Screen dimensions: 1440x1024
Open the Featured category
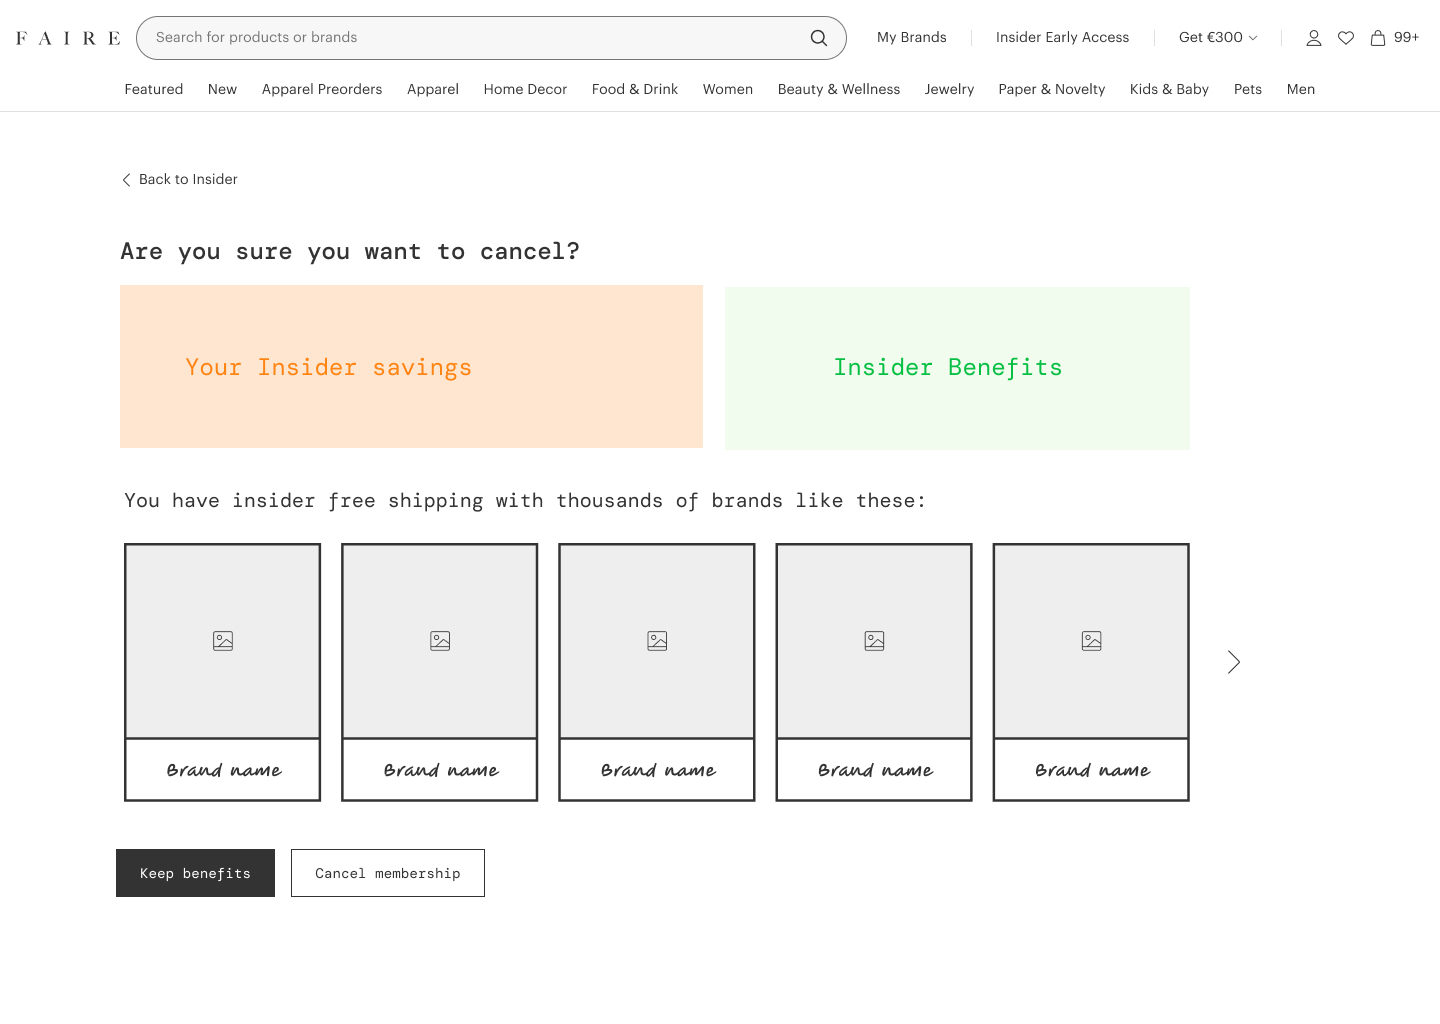154,89
